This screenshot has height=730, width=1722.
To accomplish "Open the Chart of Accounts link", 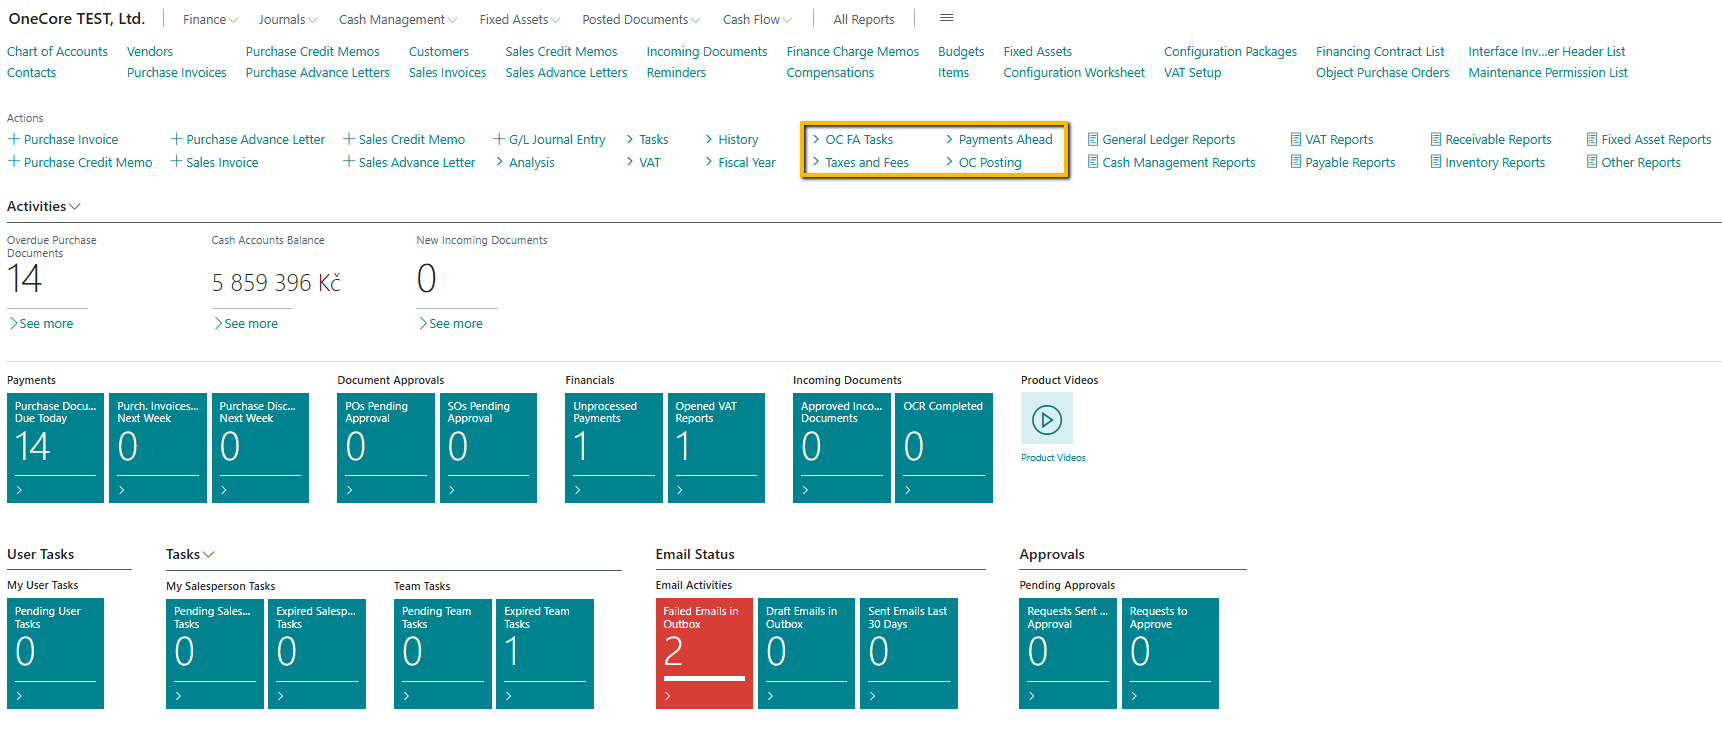I will pyautogui.click(x=57, y=52).
